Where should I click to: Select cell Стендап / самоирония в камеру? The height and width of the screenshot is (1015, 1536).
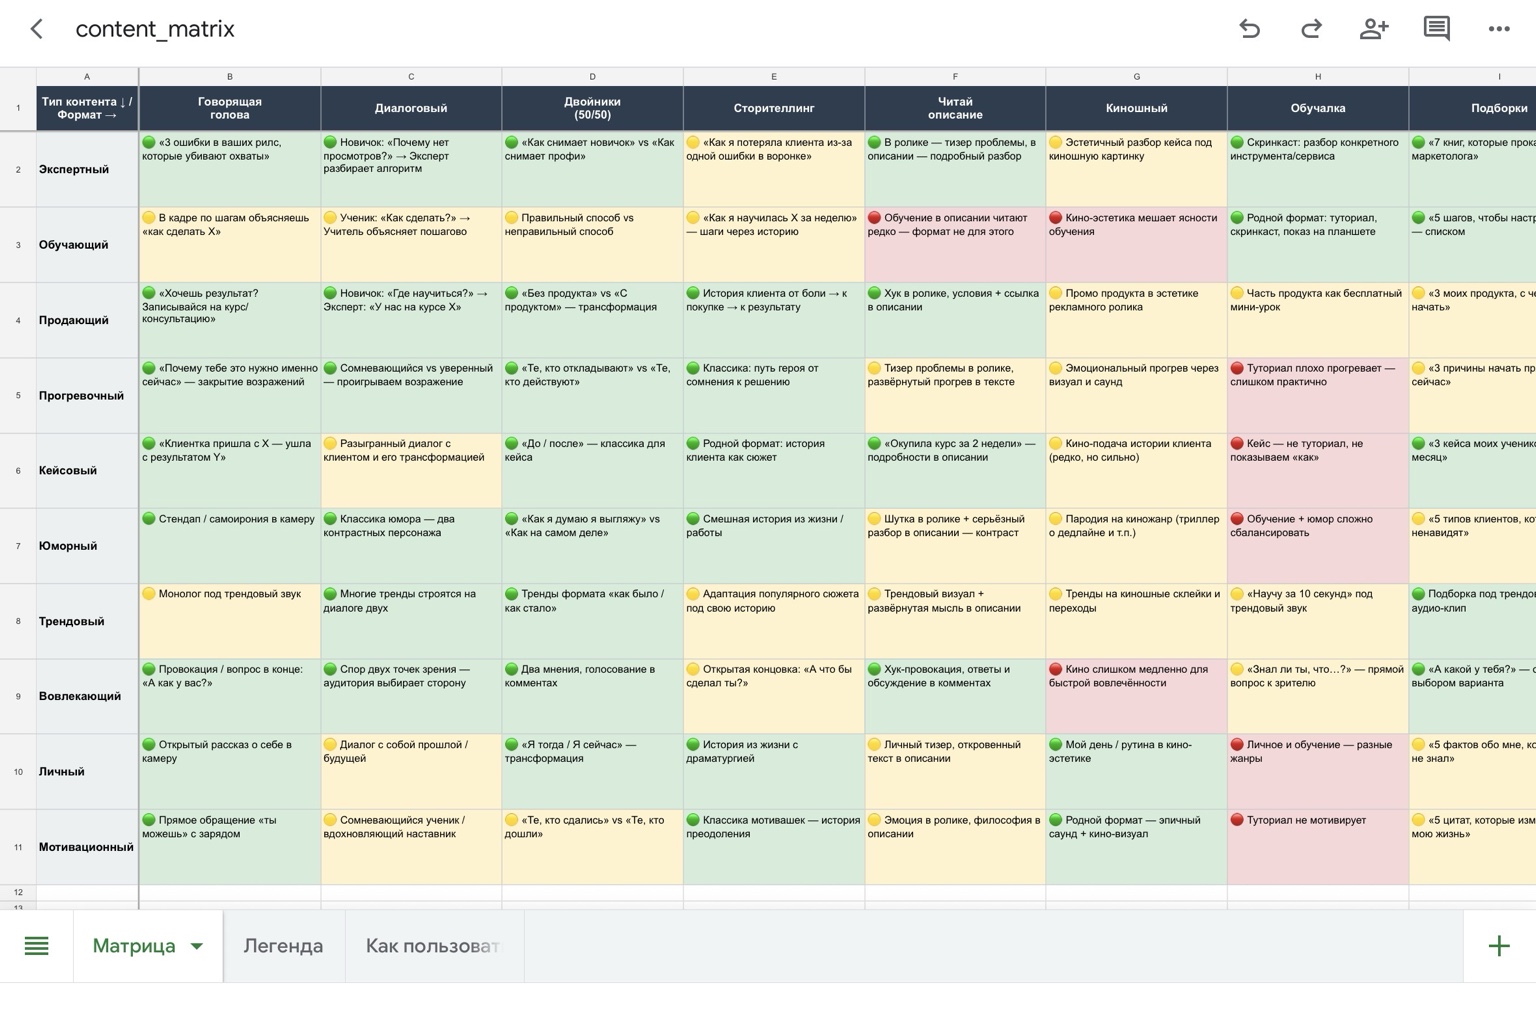click(x=230, y=546)
